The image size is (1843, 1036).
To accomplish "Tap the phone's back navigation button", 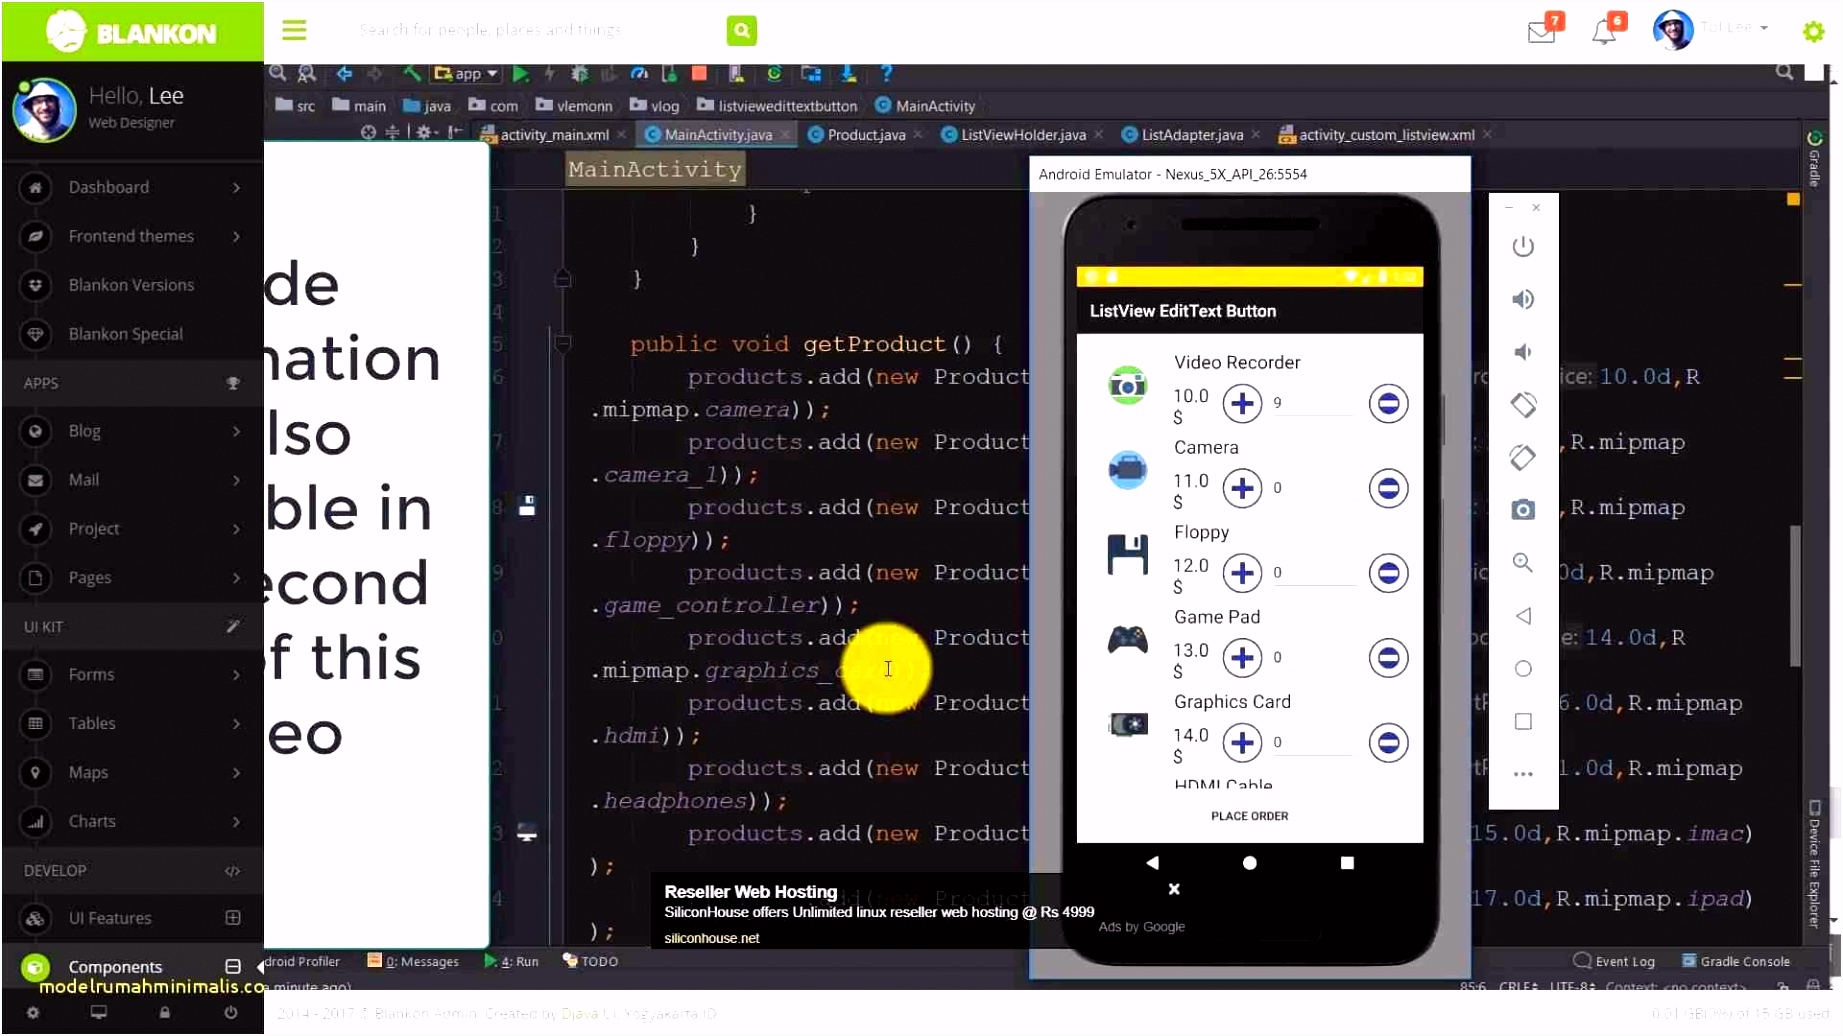I will (1152, 863).
